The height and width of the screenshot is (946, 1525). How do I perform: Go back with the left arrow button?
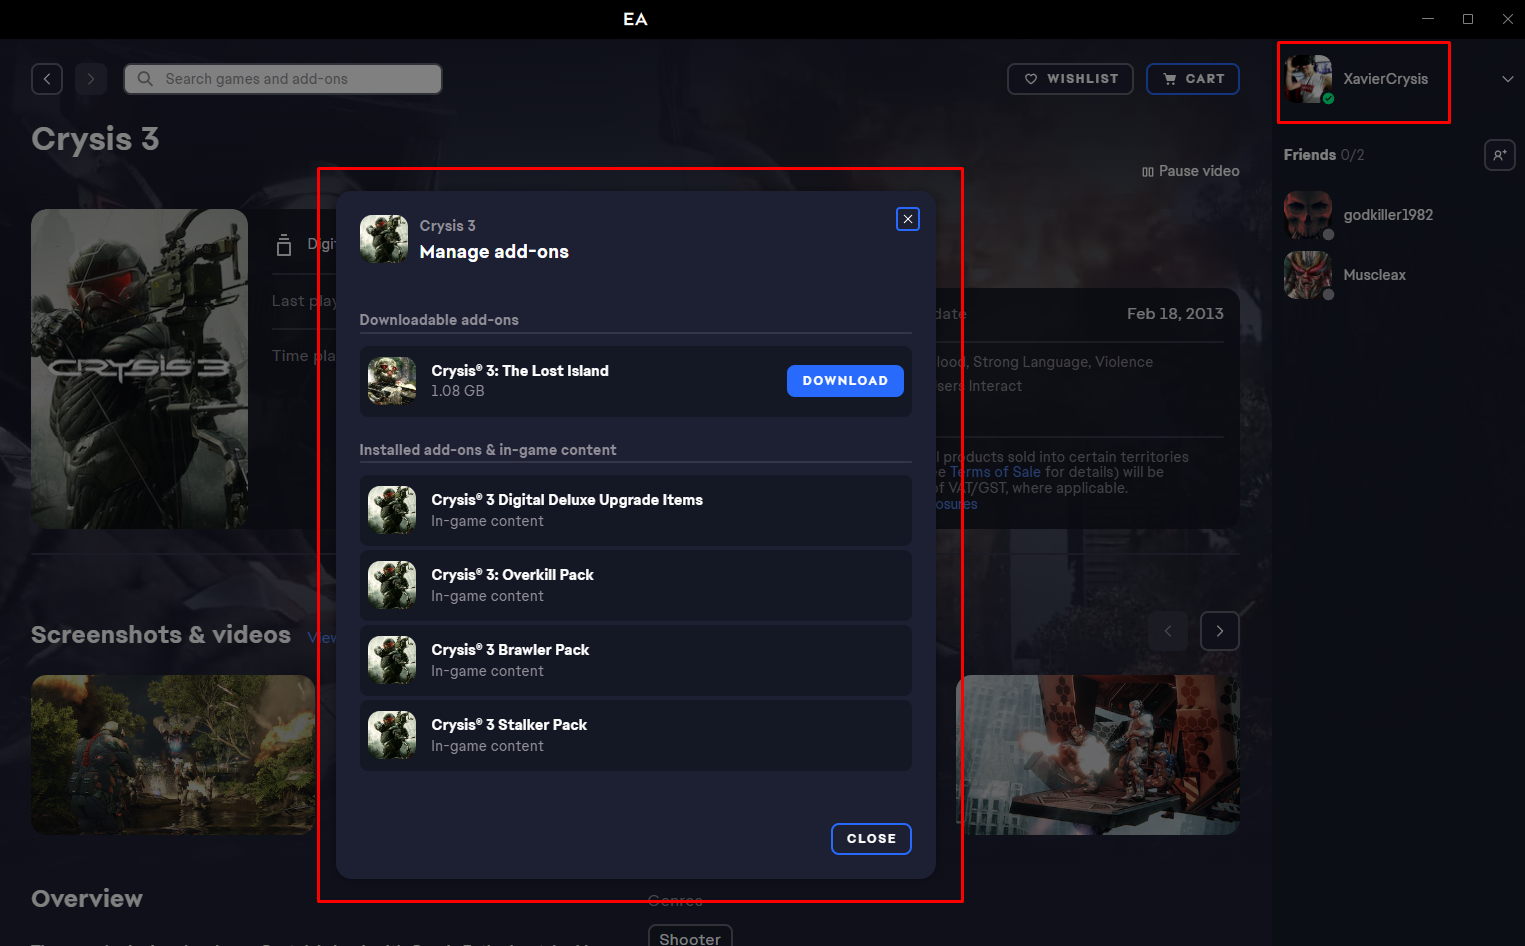47,79
